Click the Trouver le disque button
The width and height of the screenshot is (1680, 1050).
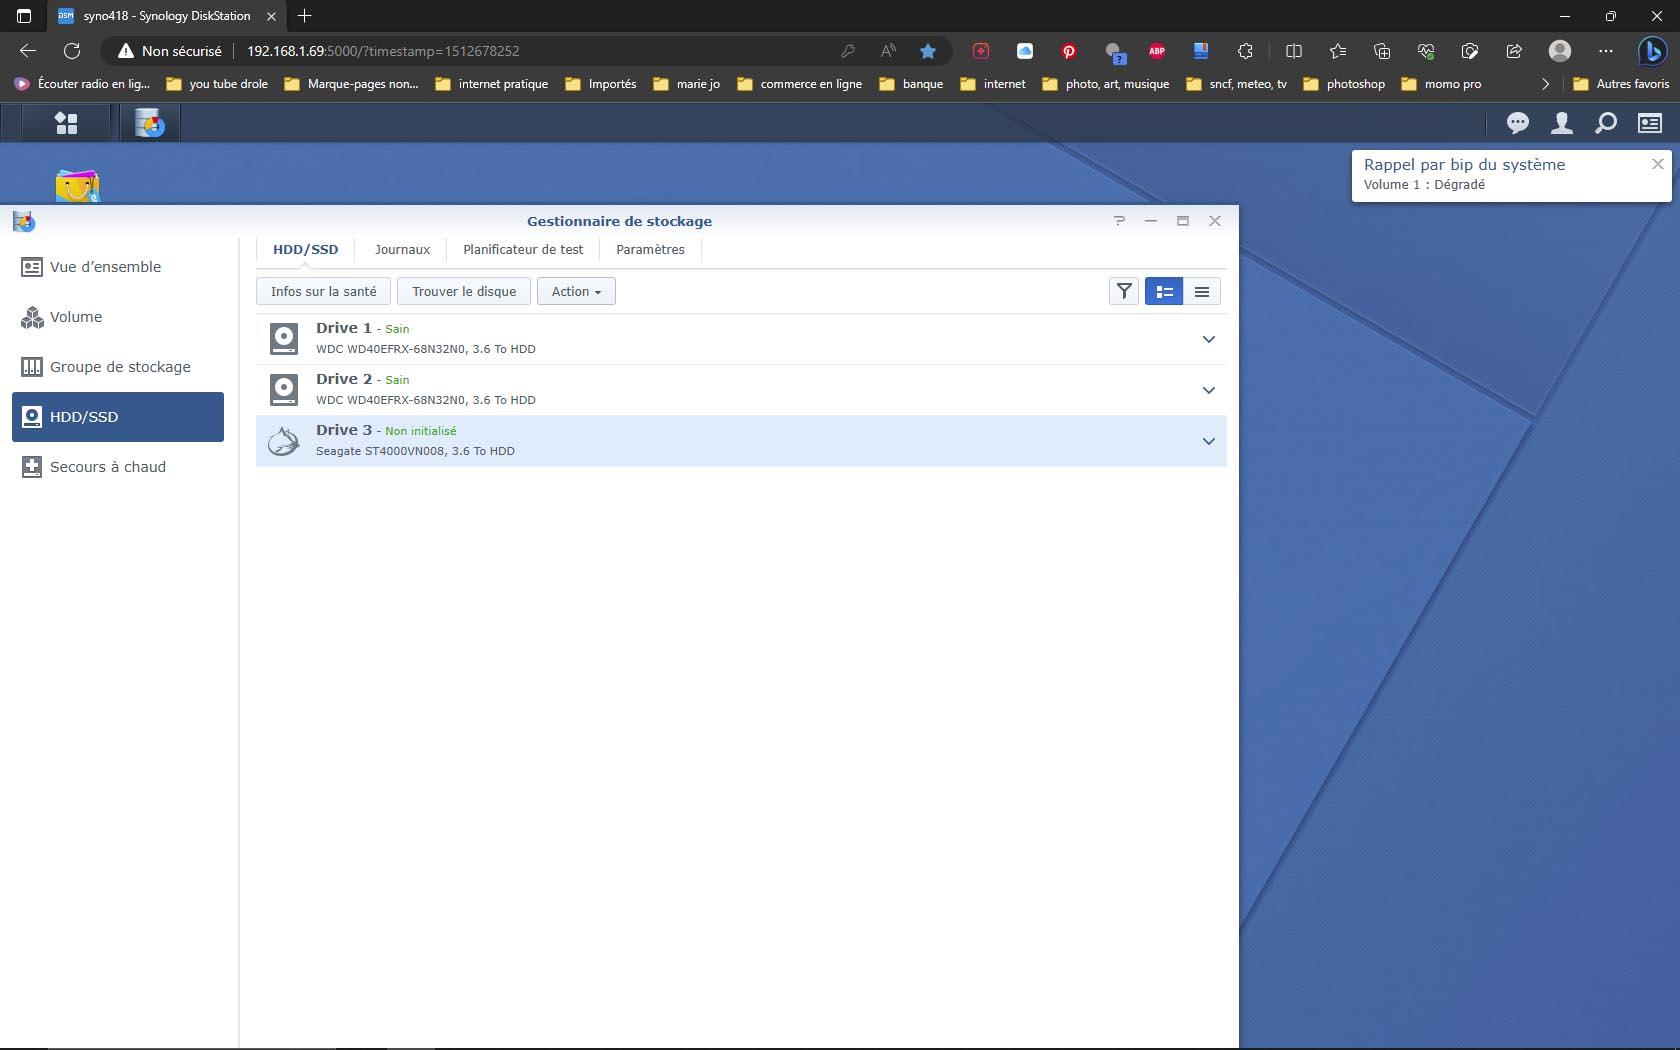coord(464,291)
